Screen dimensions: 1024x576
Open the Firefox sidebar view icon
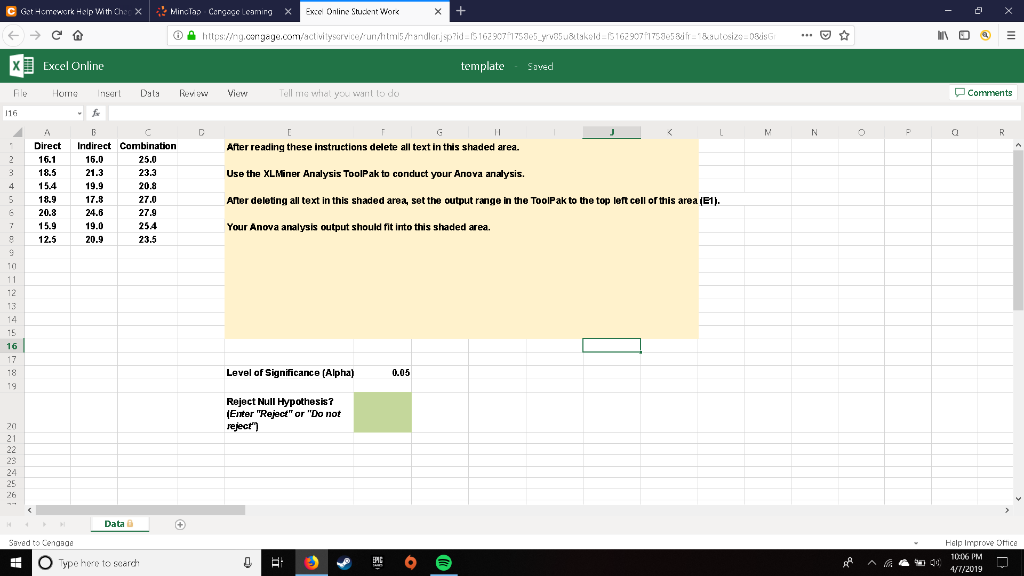coord(966,35)
